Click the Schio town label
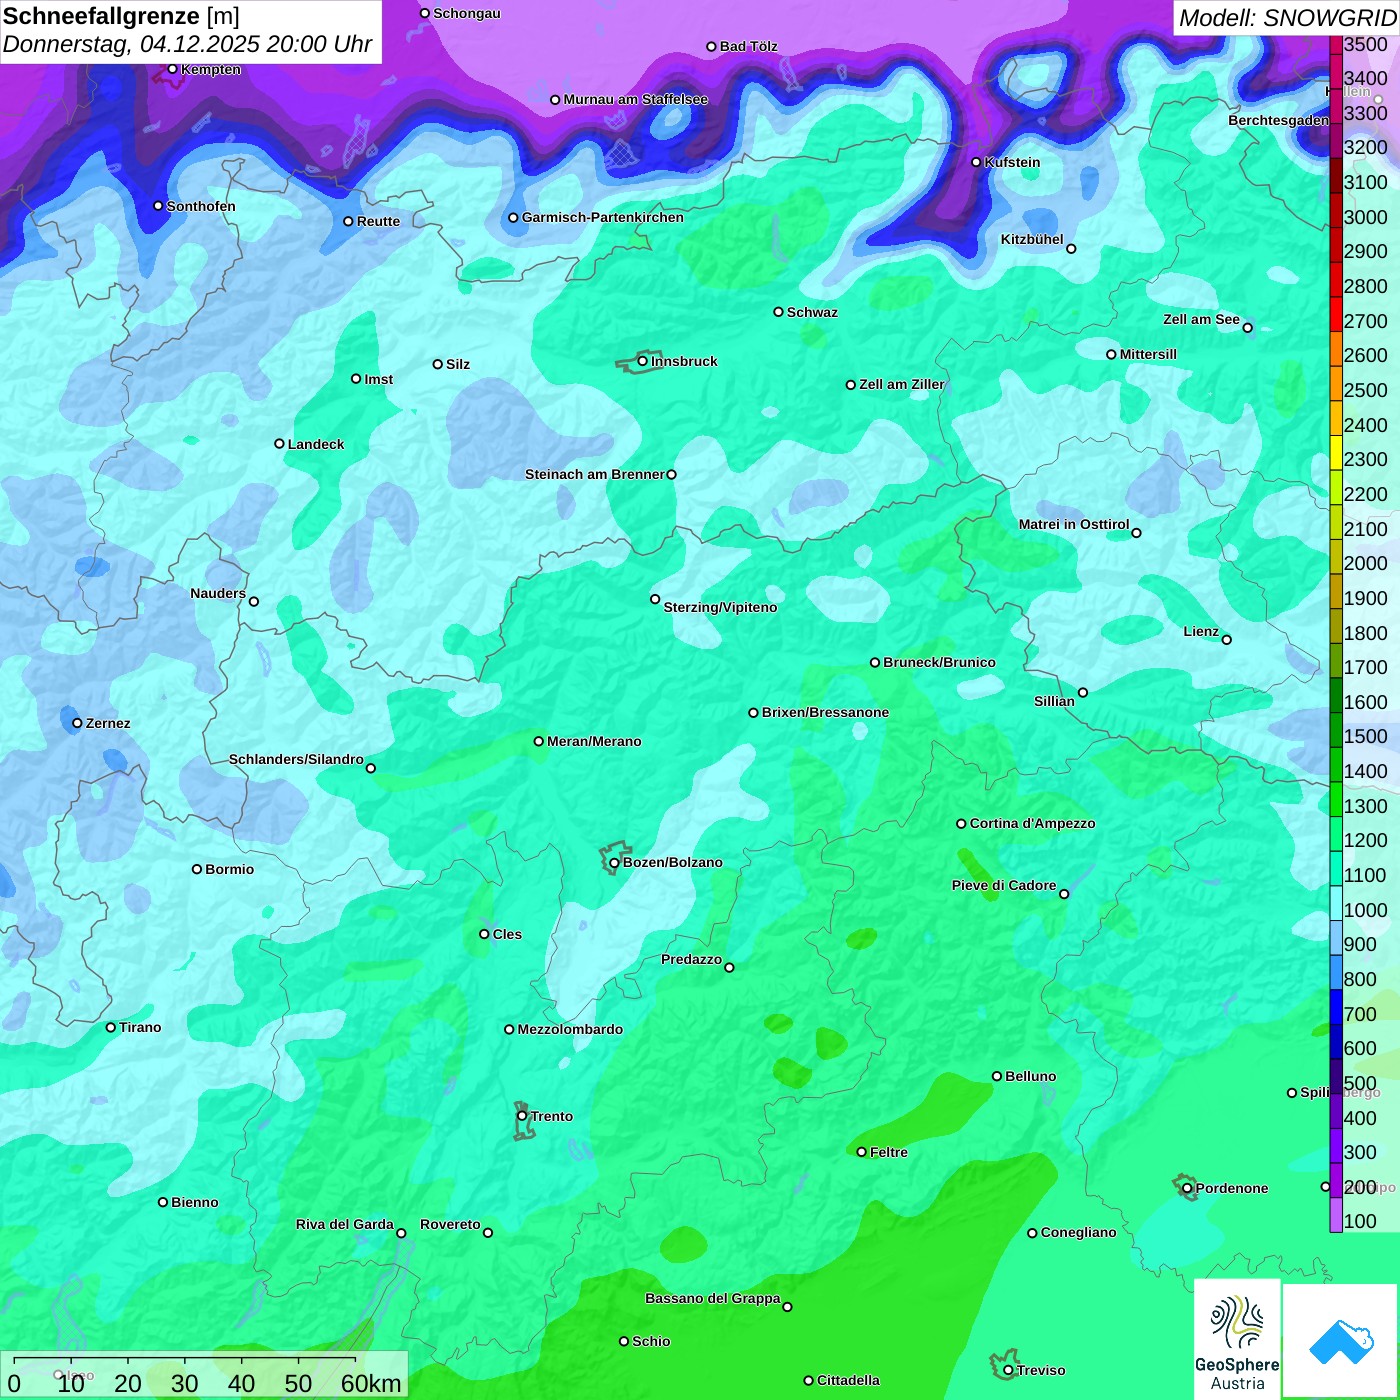 point(651,1341)
